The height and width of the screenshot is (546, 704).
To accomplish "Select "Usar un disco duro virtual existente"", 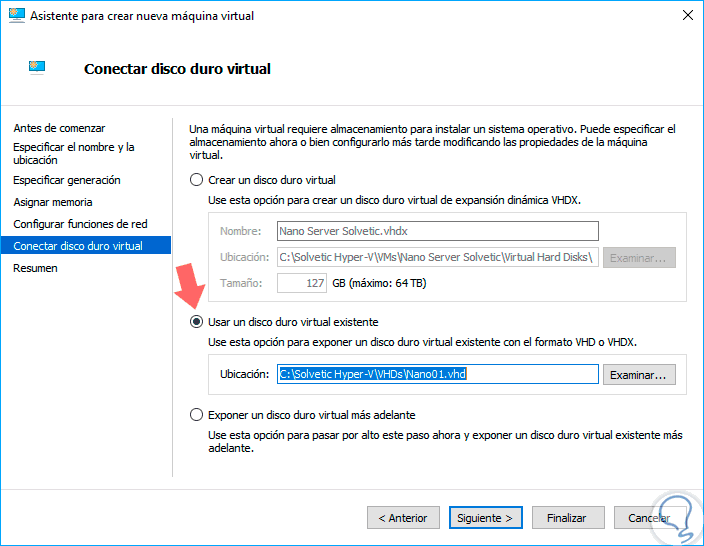I will pyautogui.click(x=197, y=322).
